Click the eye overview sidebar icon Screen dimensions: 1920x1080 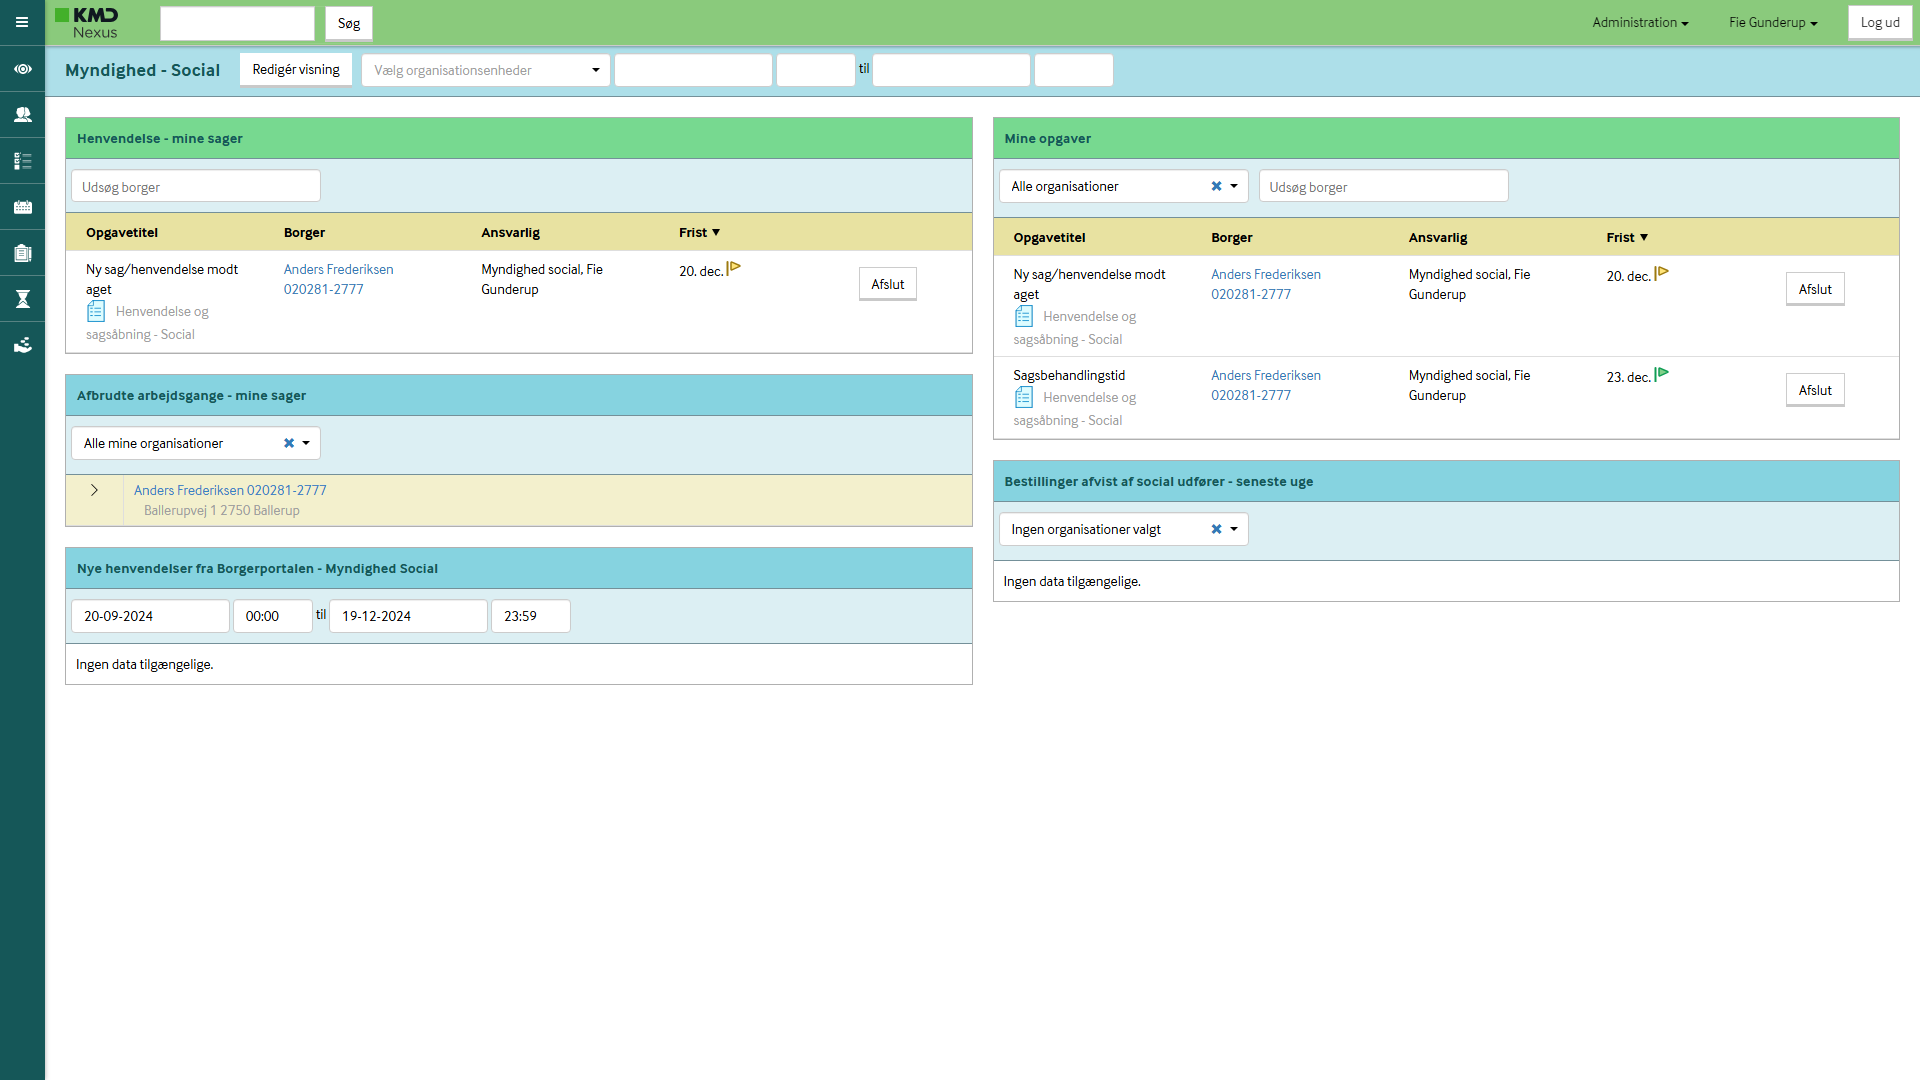click(22, 69)
